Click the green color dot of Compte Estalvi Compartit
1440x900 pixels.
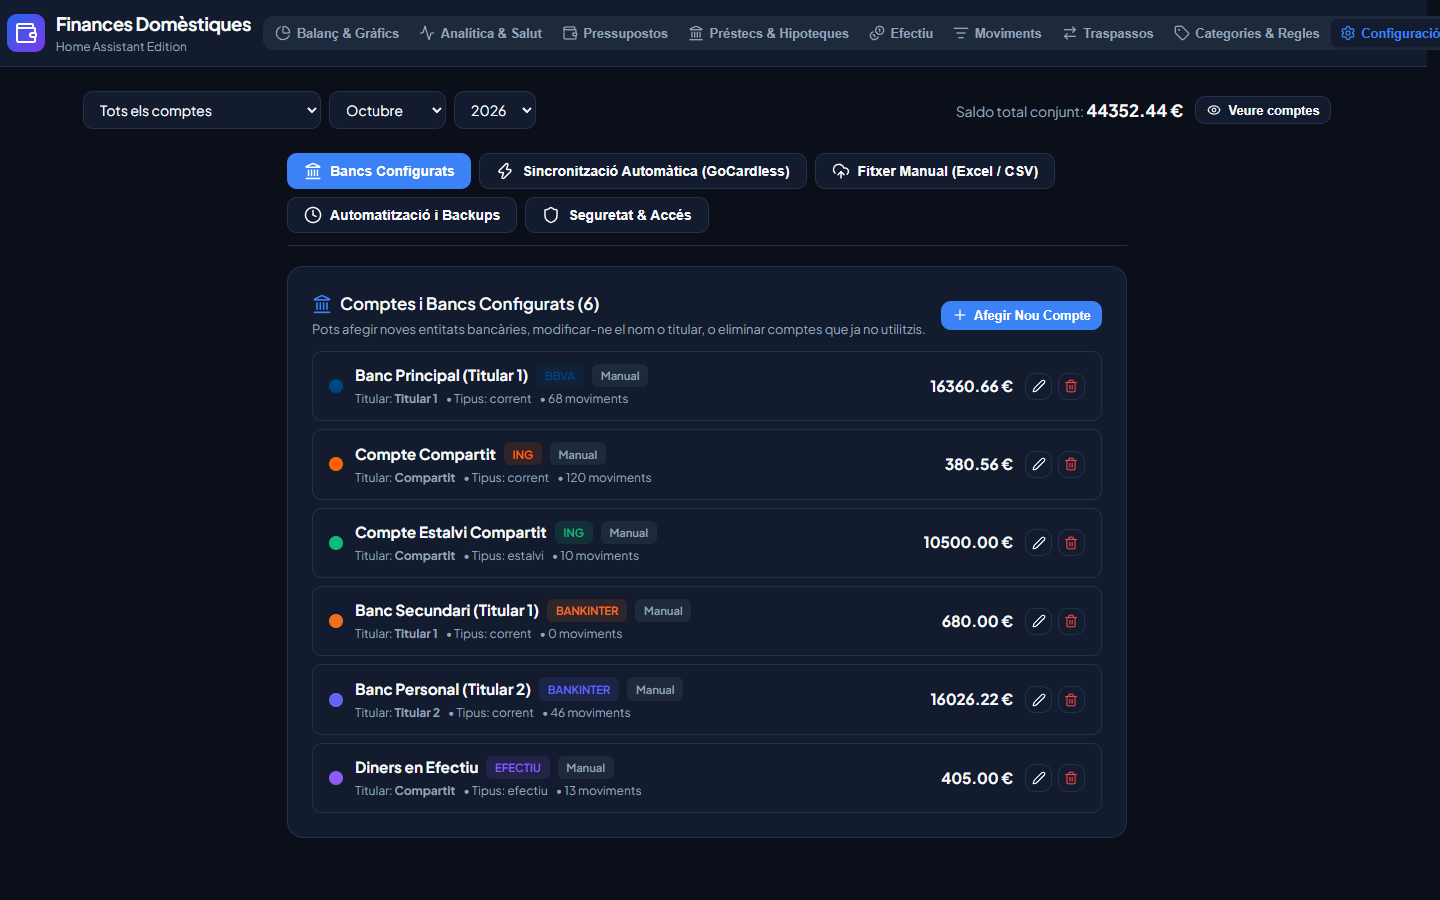(336, 543)
